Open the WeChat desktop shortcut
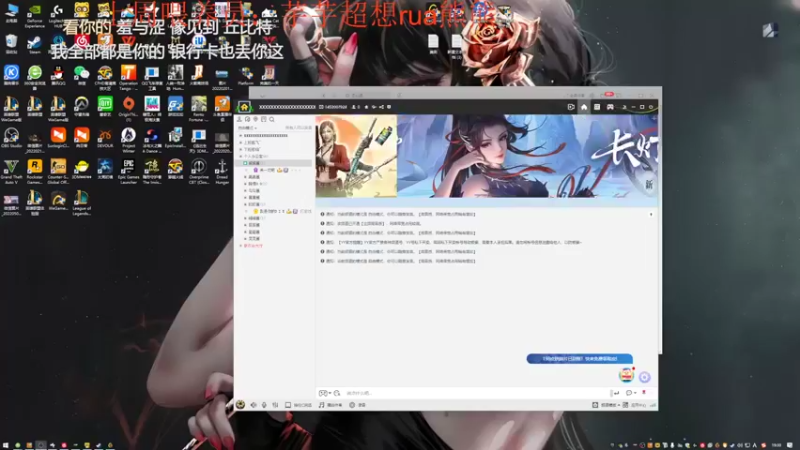 point(82,76)
